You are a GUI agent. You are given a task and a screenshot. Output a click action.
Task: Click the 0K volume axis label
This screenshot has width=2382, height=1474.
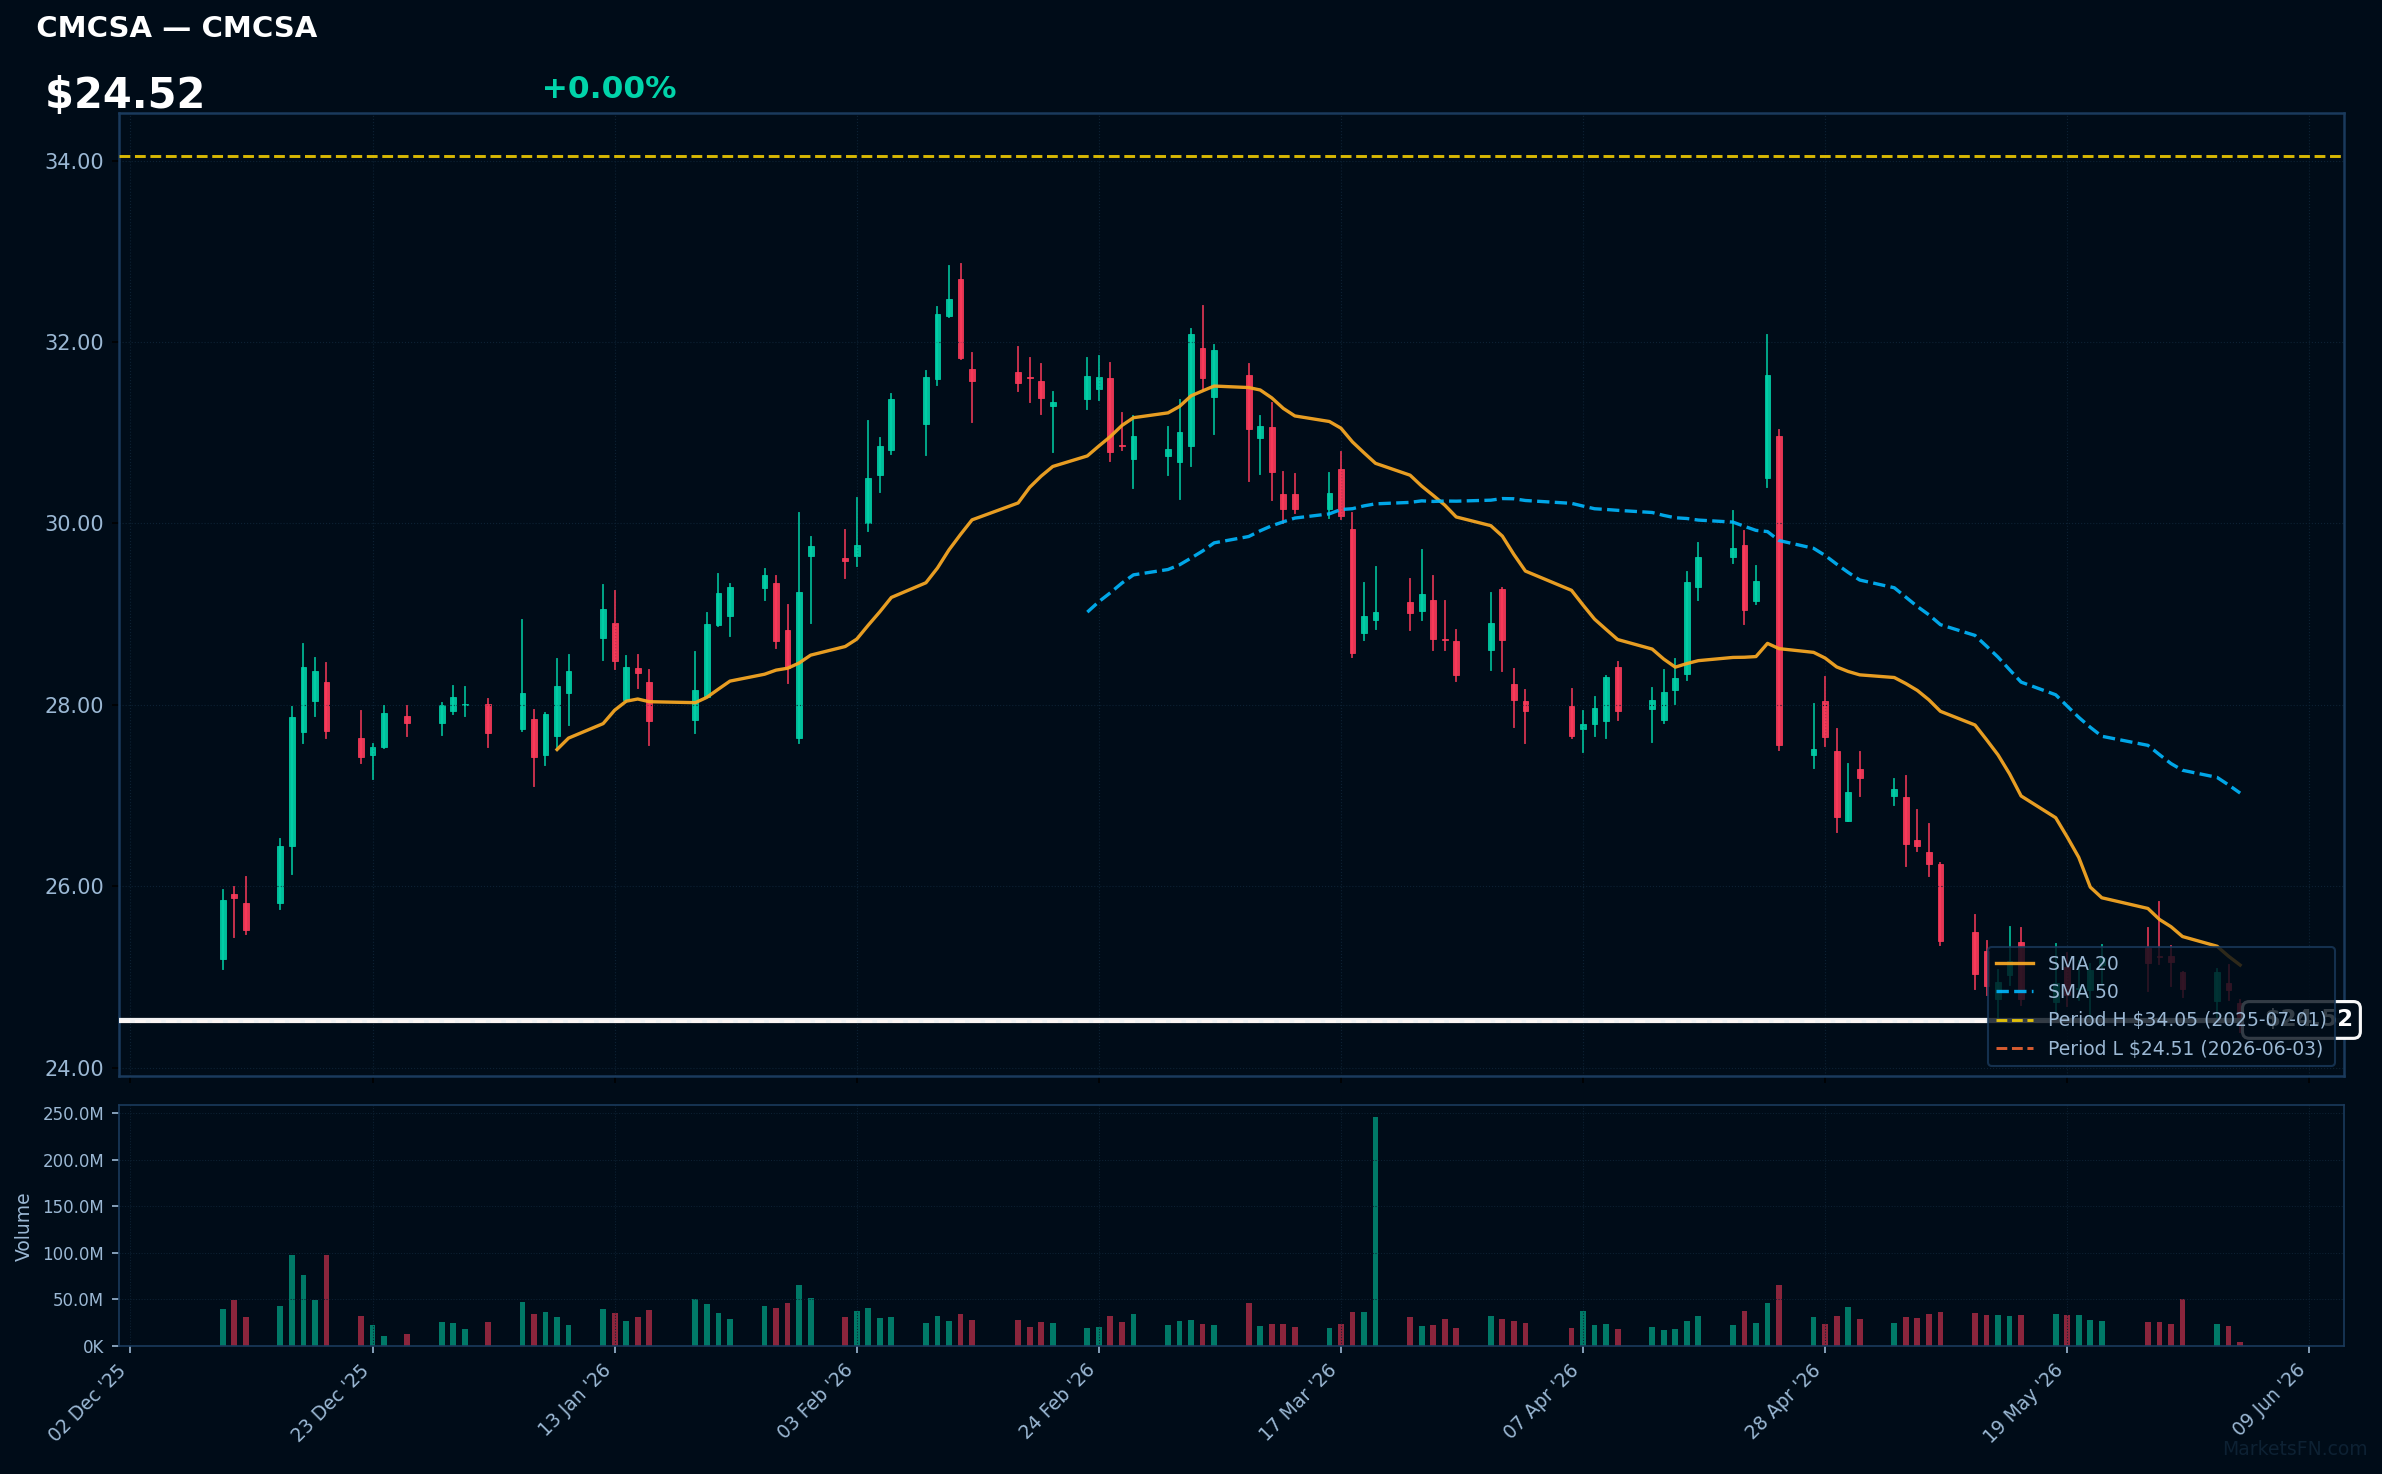tap(93, 1347)
